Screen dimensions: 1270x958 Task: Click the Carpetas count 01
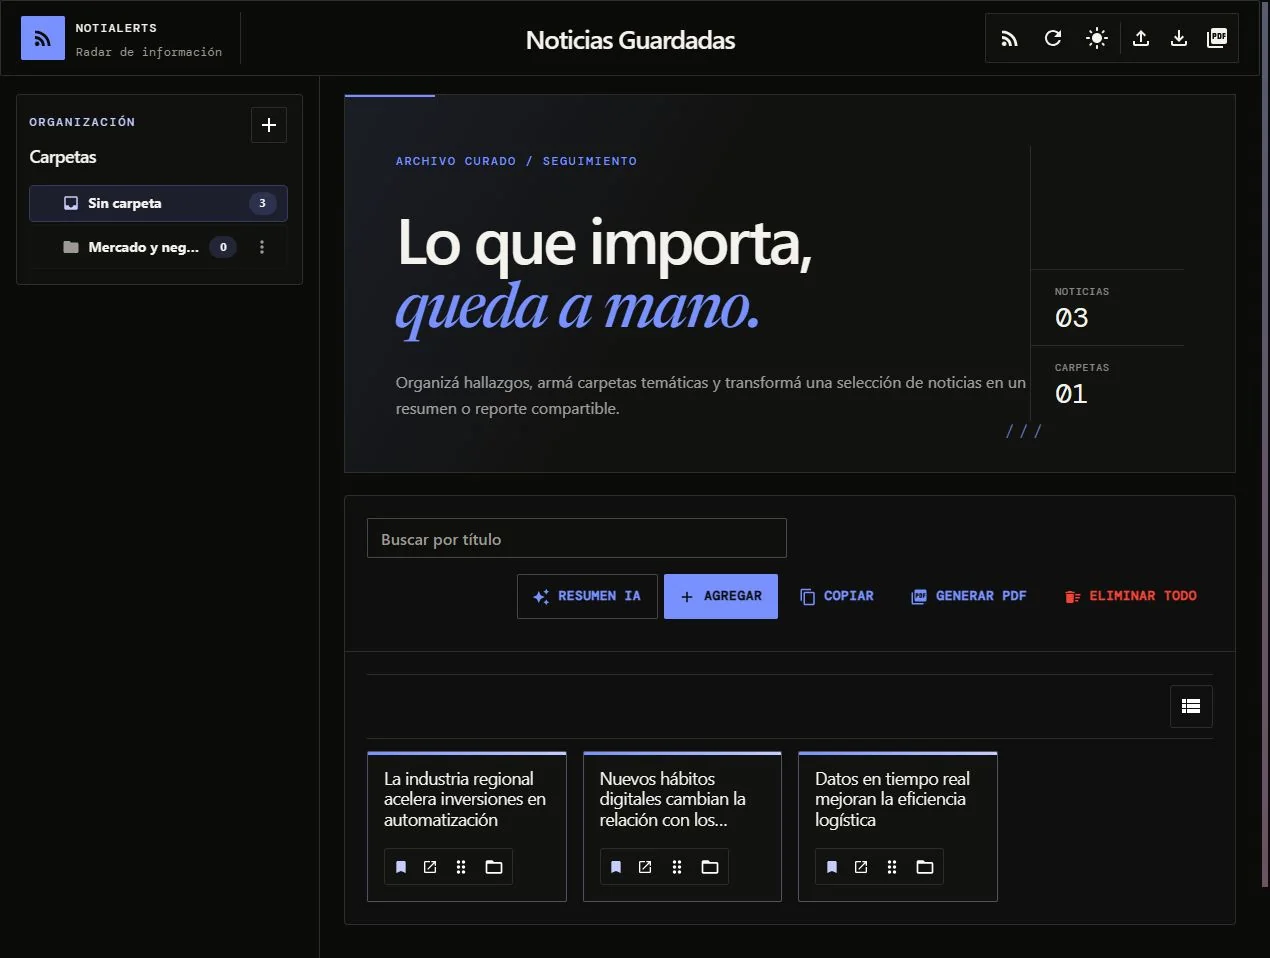coord(1072,394)
